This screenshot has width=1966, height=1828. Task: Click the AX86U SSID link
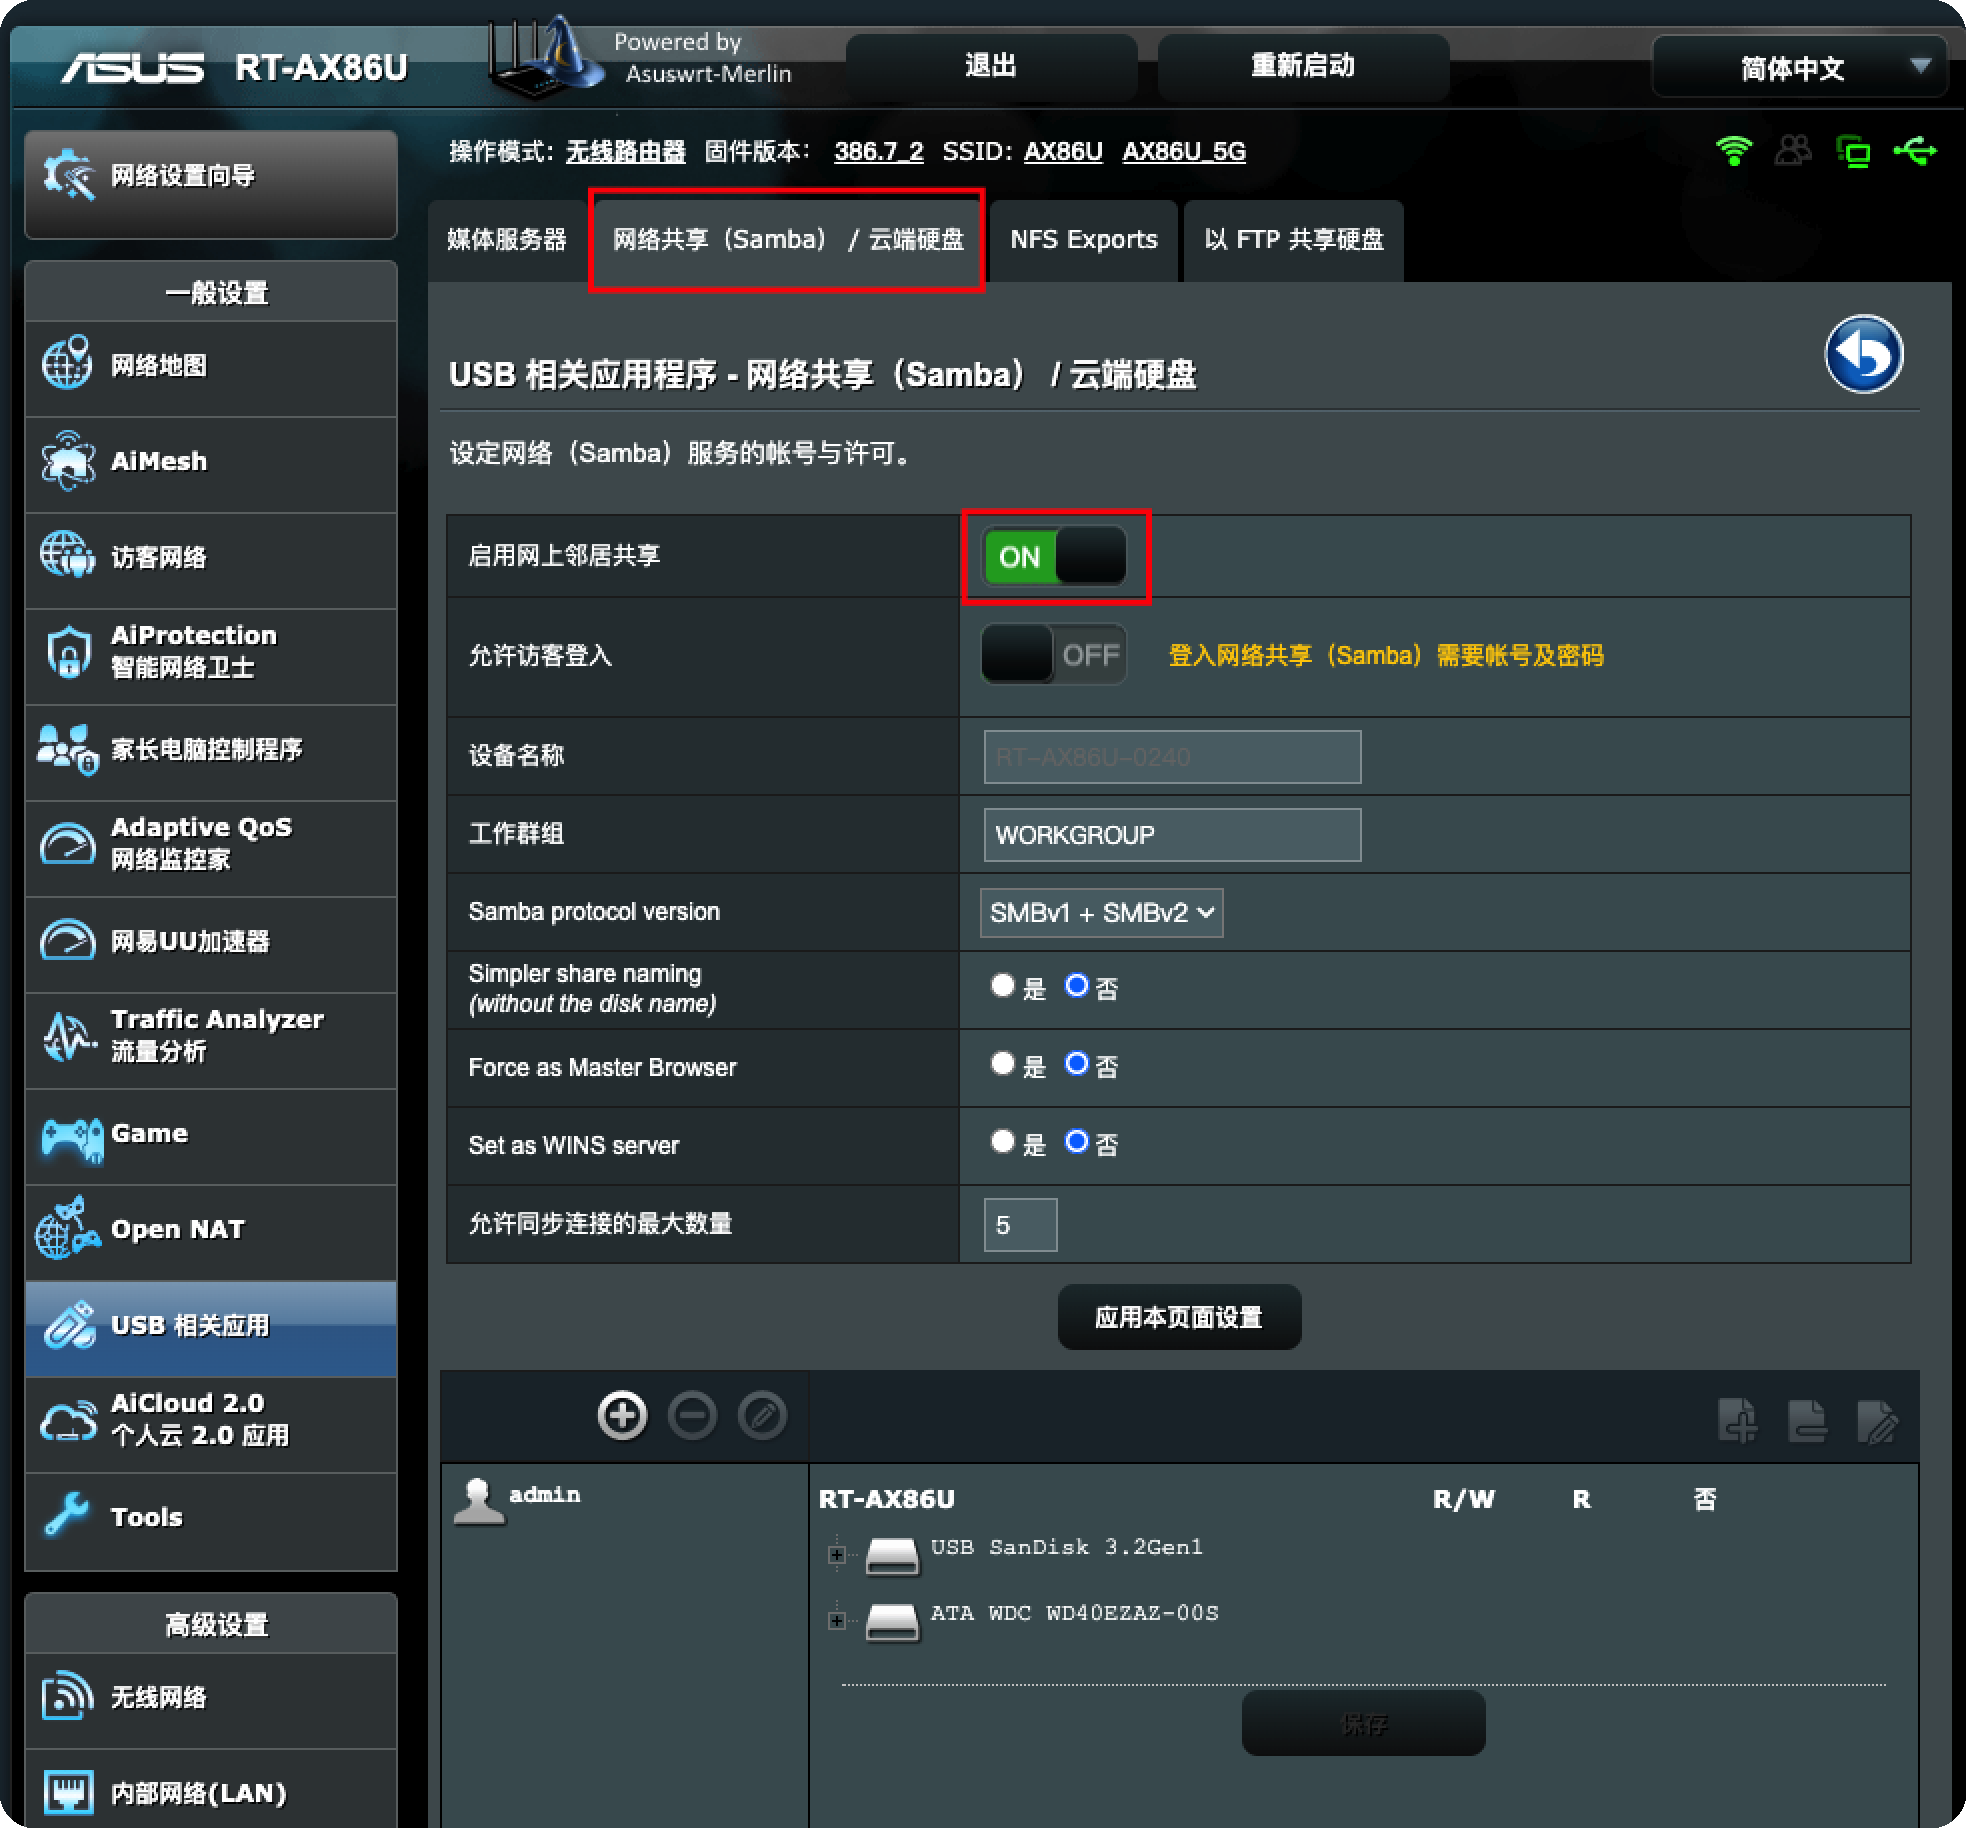(1063, 152)
